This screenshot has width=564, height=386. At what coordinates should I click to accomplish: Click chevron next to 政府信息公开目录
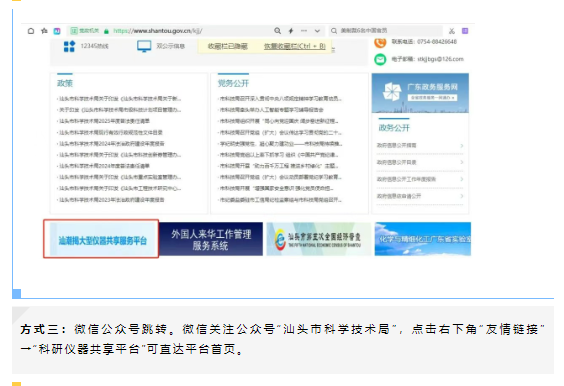point(461,162)
